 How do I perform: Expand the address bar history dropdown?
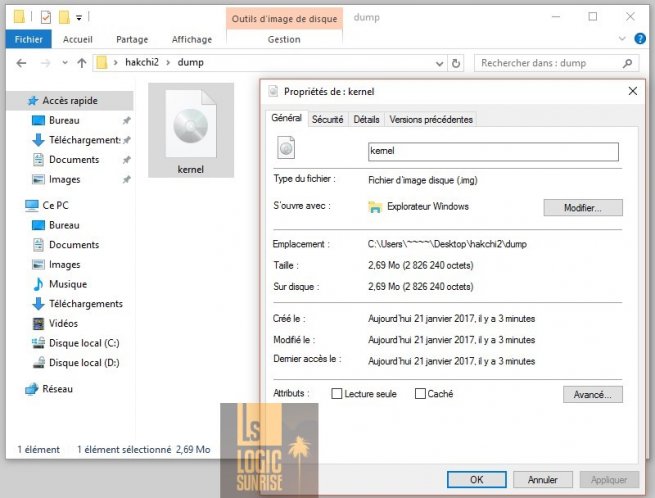tap(440, 63)
